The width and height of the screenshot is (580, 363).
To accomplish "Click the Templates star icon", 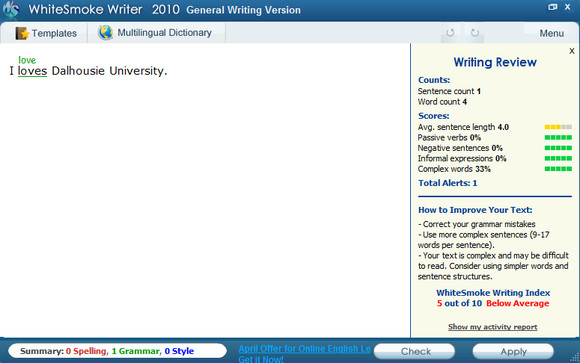I will (x=22, y=33).
